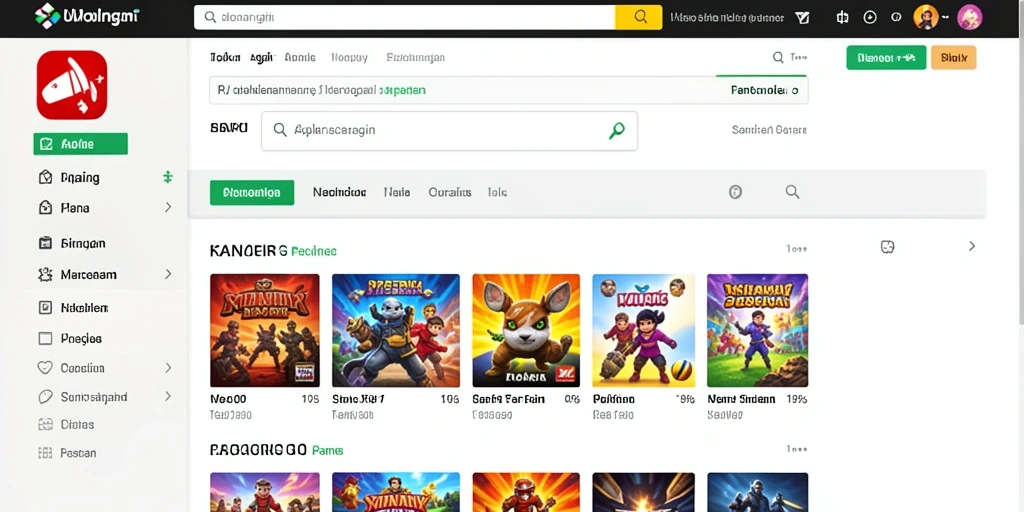Image resolution: width=1024 pixels, height=512 pixels.
Task: Click the flag-like icon beside the header text
Action: (802, 18)
